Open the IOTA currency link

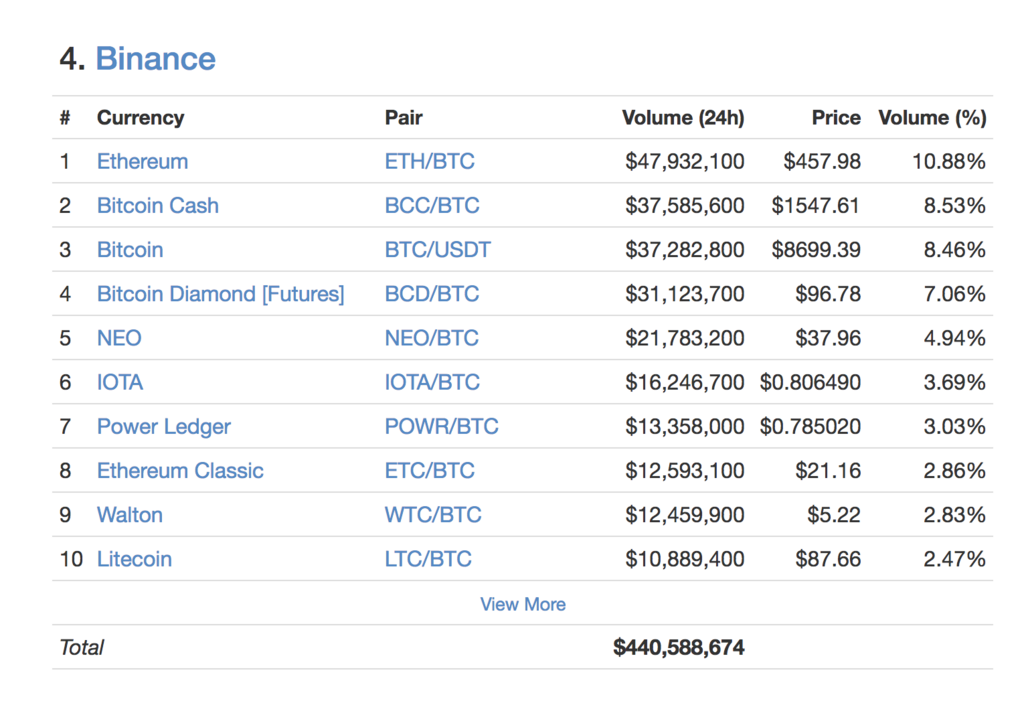(120, 382)
